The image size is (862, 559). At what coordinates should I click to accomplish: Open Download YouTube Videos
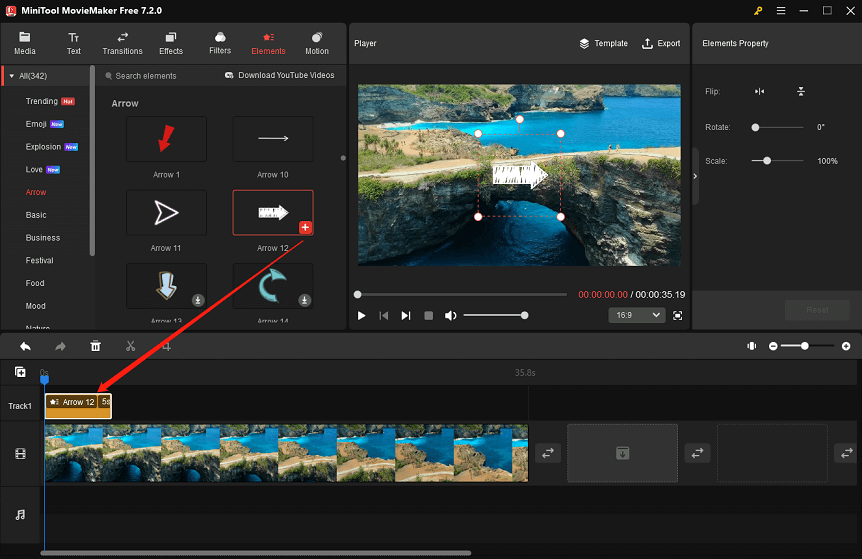(279, 75)
